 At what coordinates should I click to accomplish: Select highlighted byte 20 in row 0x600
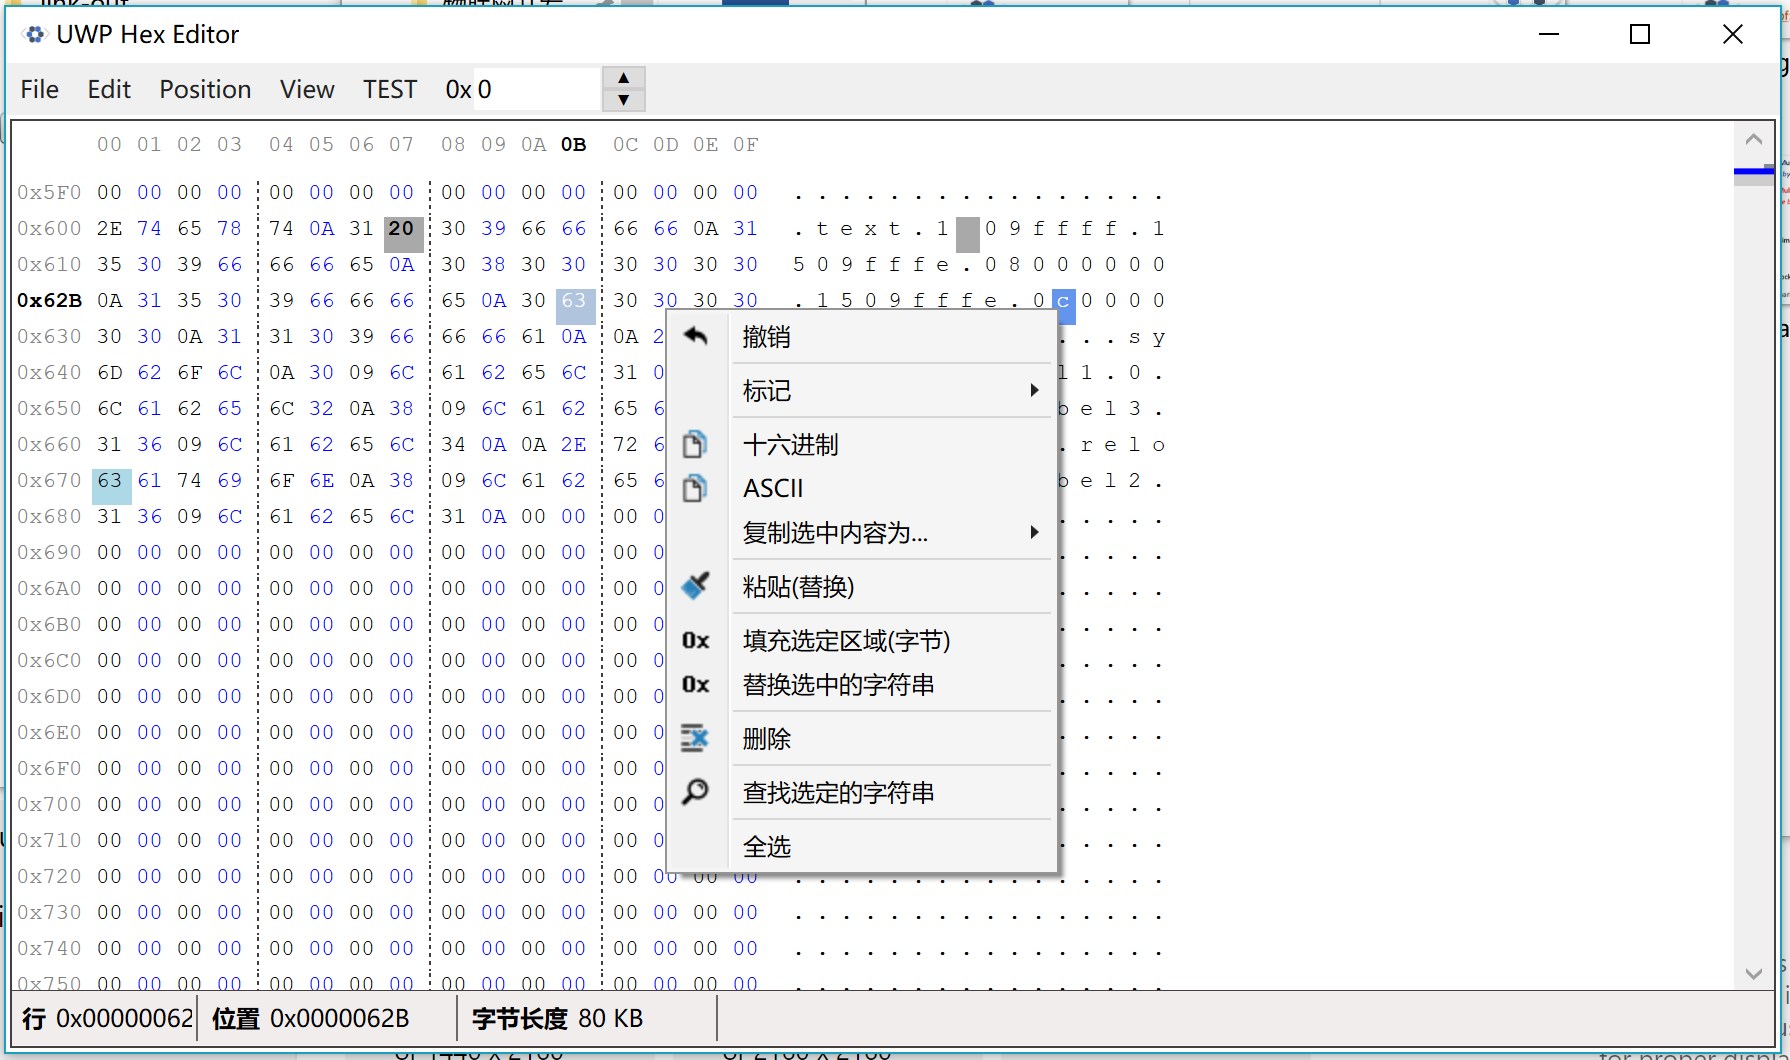pyautogui.click(x=402, y=234)
